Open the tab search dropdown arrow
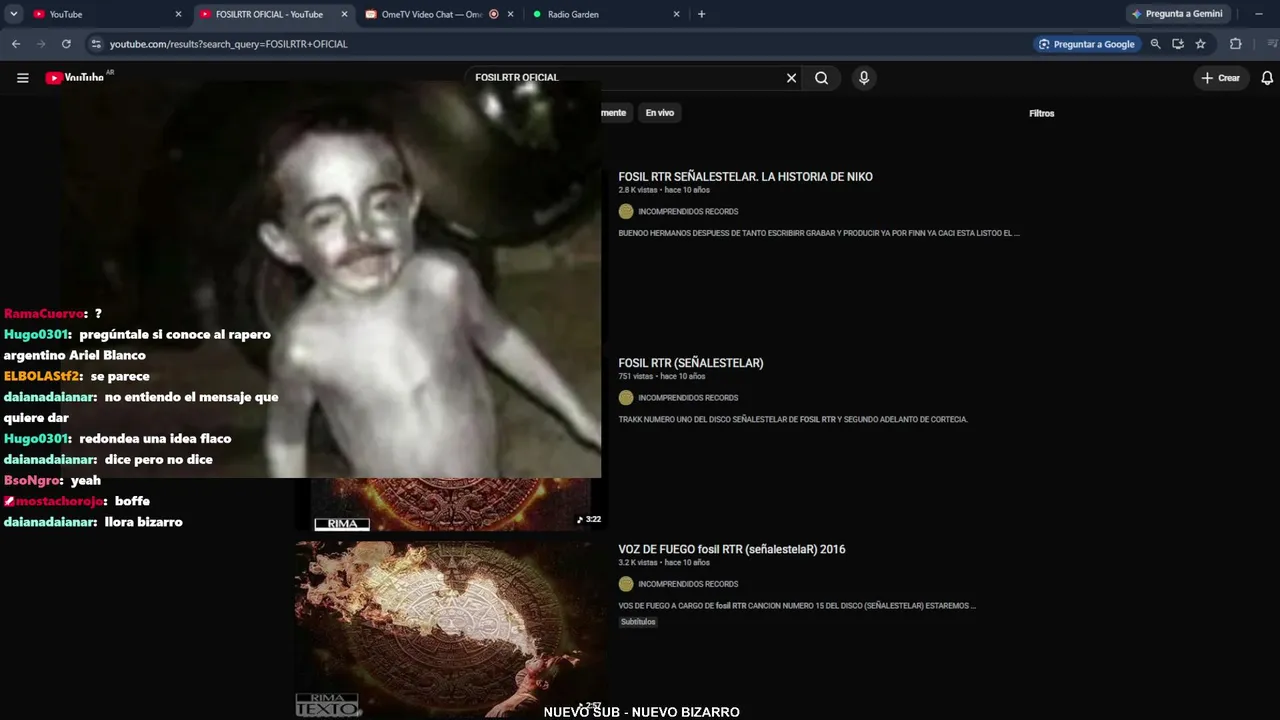Screen dimensions: 1280x720 pos(14,14)
